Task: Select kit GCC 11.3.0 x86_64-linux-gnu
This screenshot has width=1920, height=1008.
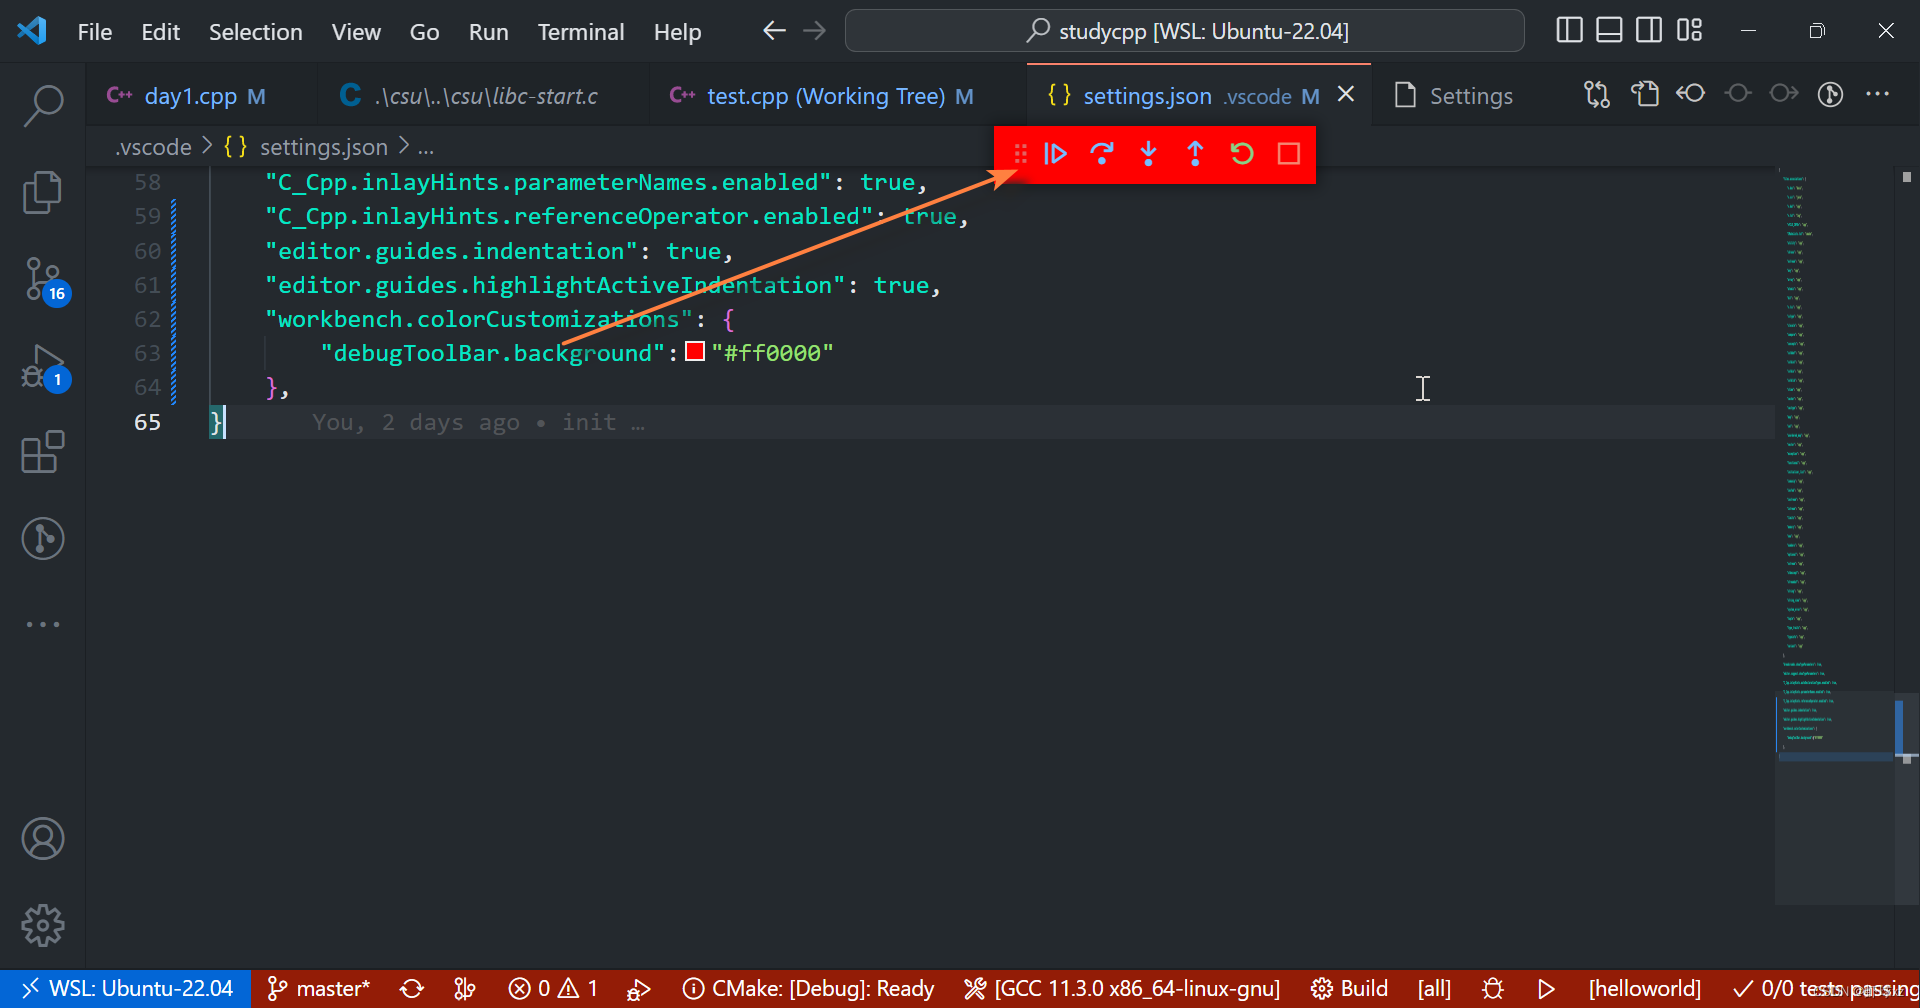Action: 1122,989
